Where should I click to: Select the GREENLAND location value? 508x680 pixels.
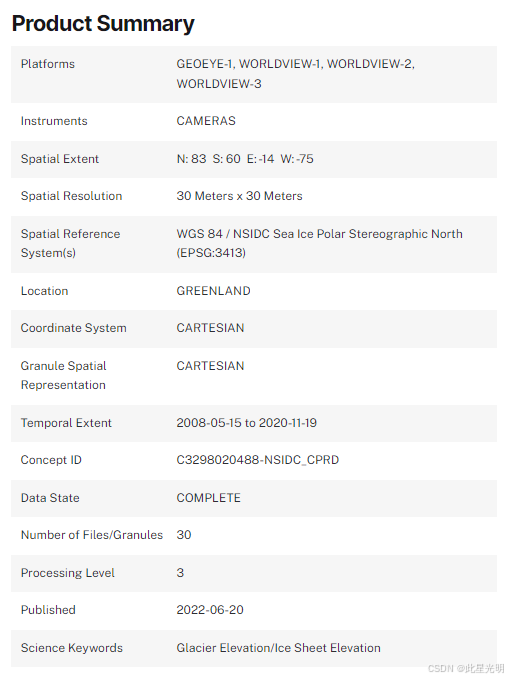coord(213,291)
